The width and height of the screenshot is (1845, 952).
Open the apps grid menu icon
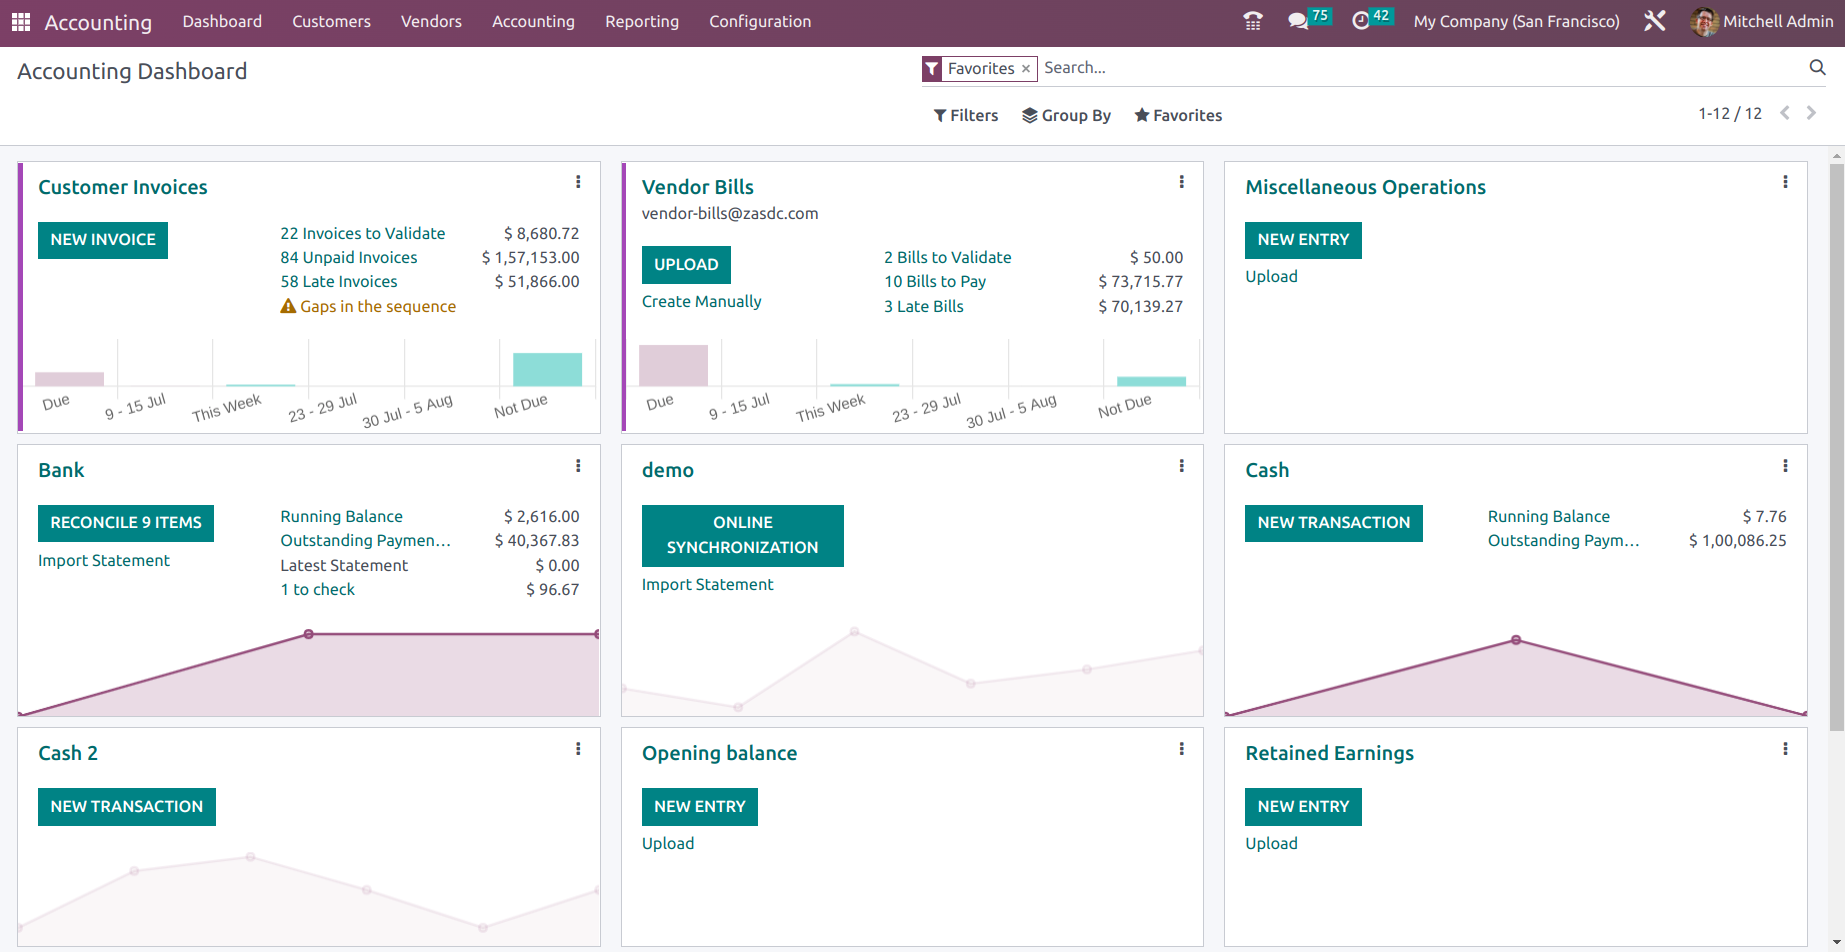pos(20,21)
